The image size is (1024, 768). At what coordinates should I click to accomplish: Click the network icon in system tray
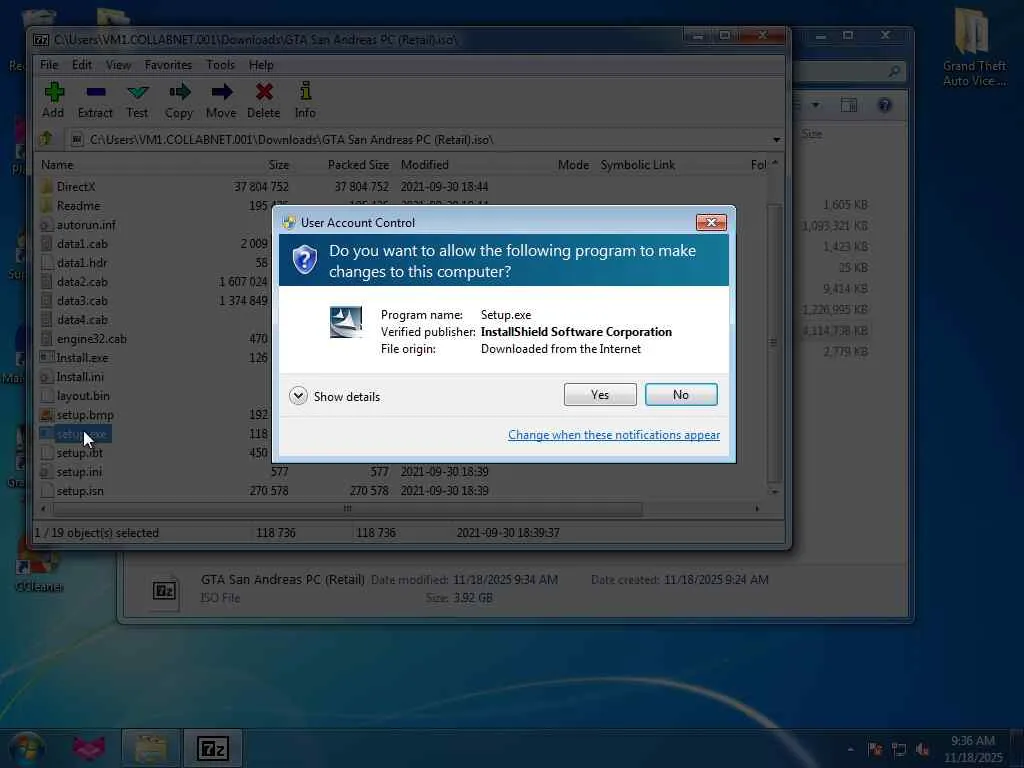pos(899,749)
